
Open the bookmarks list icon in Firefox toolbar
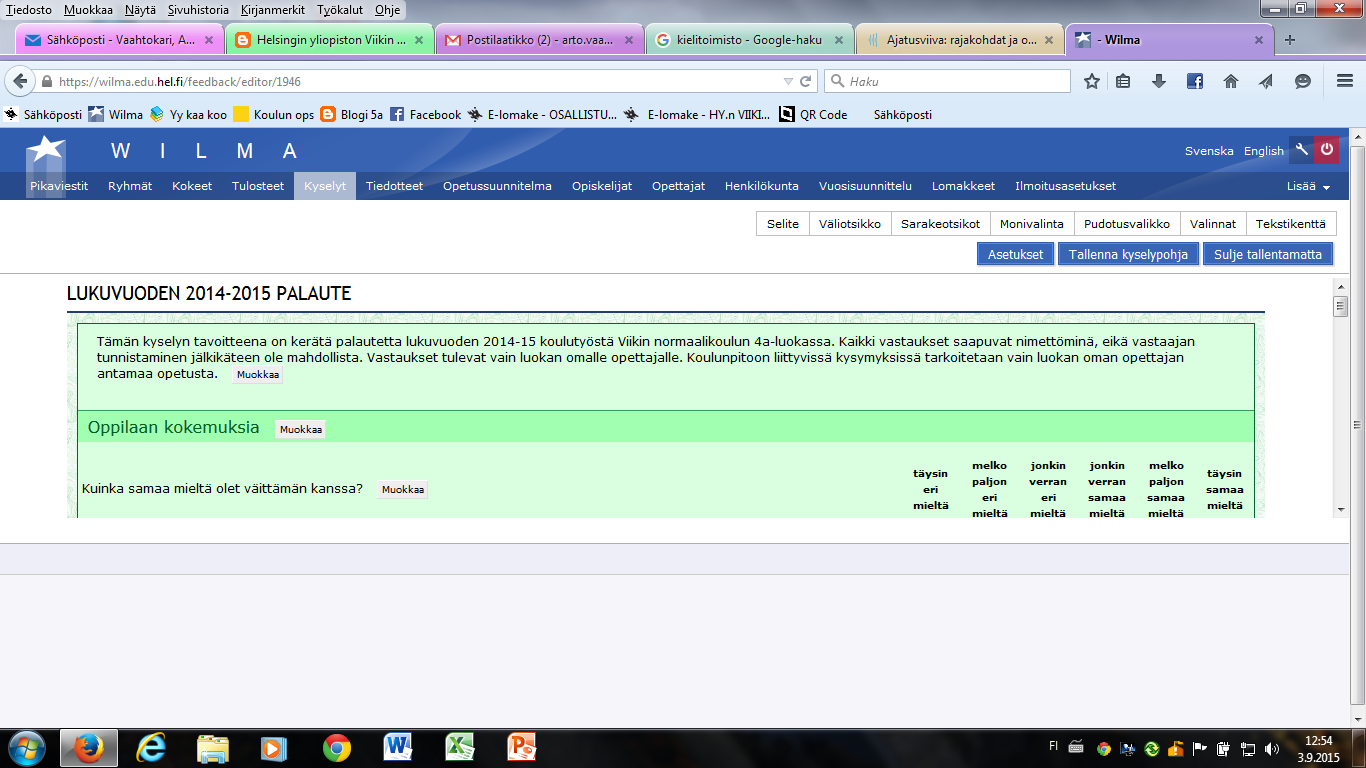(x=1123, y=81)
